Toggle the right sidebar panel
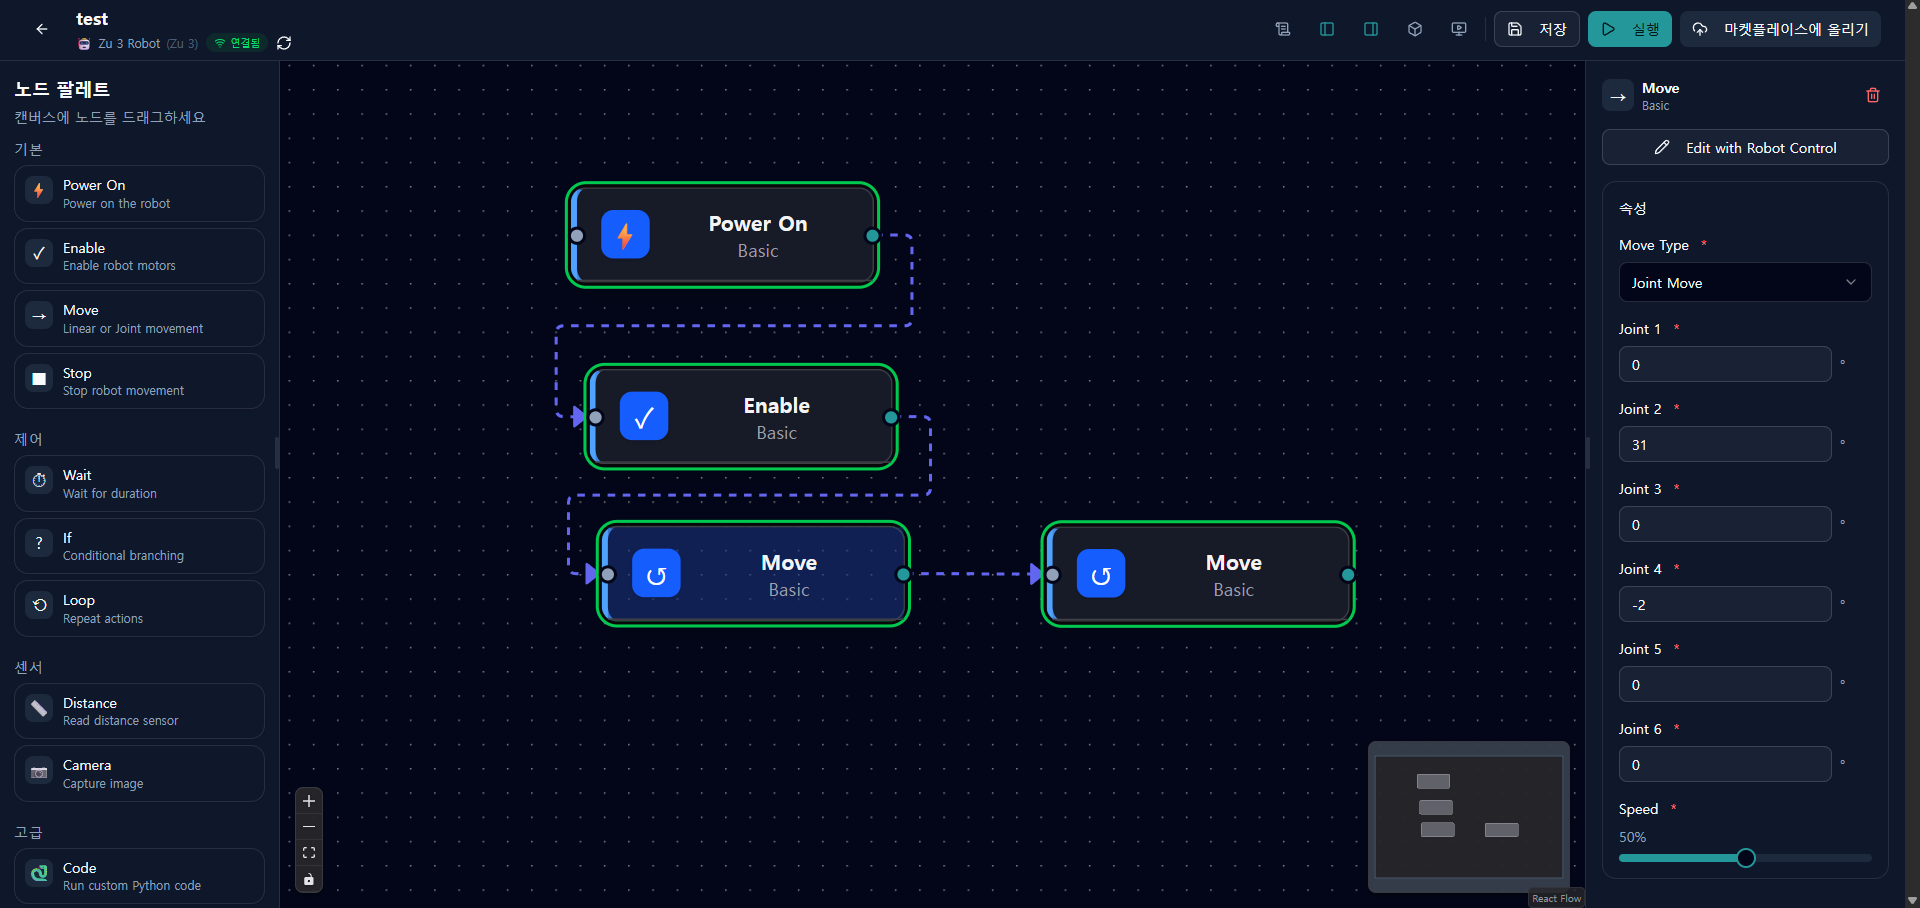The height and width of the screenshot is (908, 1920). (x=1371, y=29)
